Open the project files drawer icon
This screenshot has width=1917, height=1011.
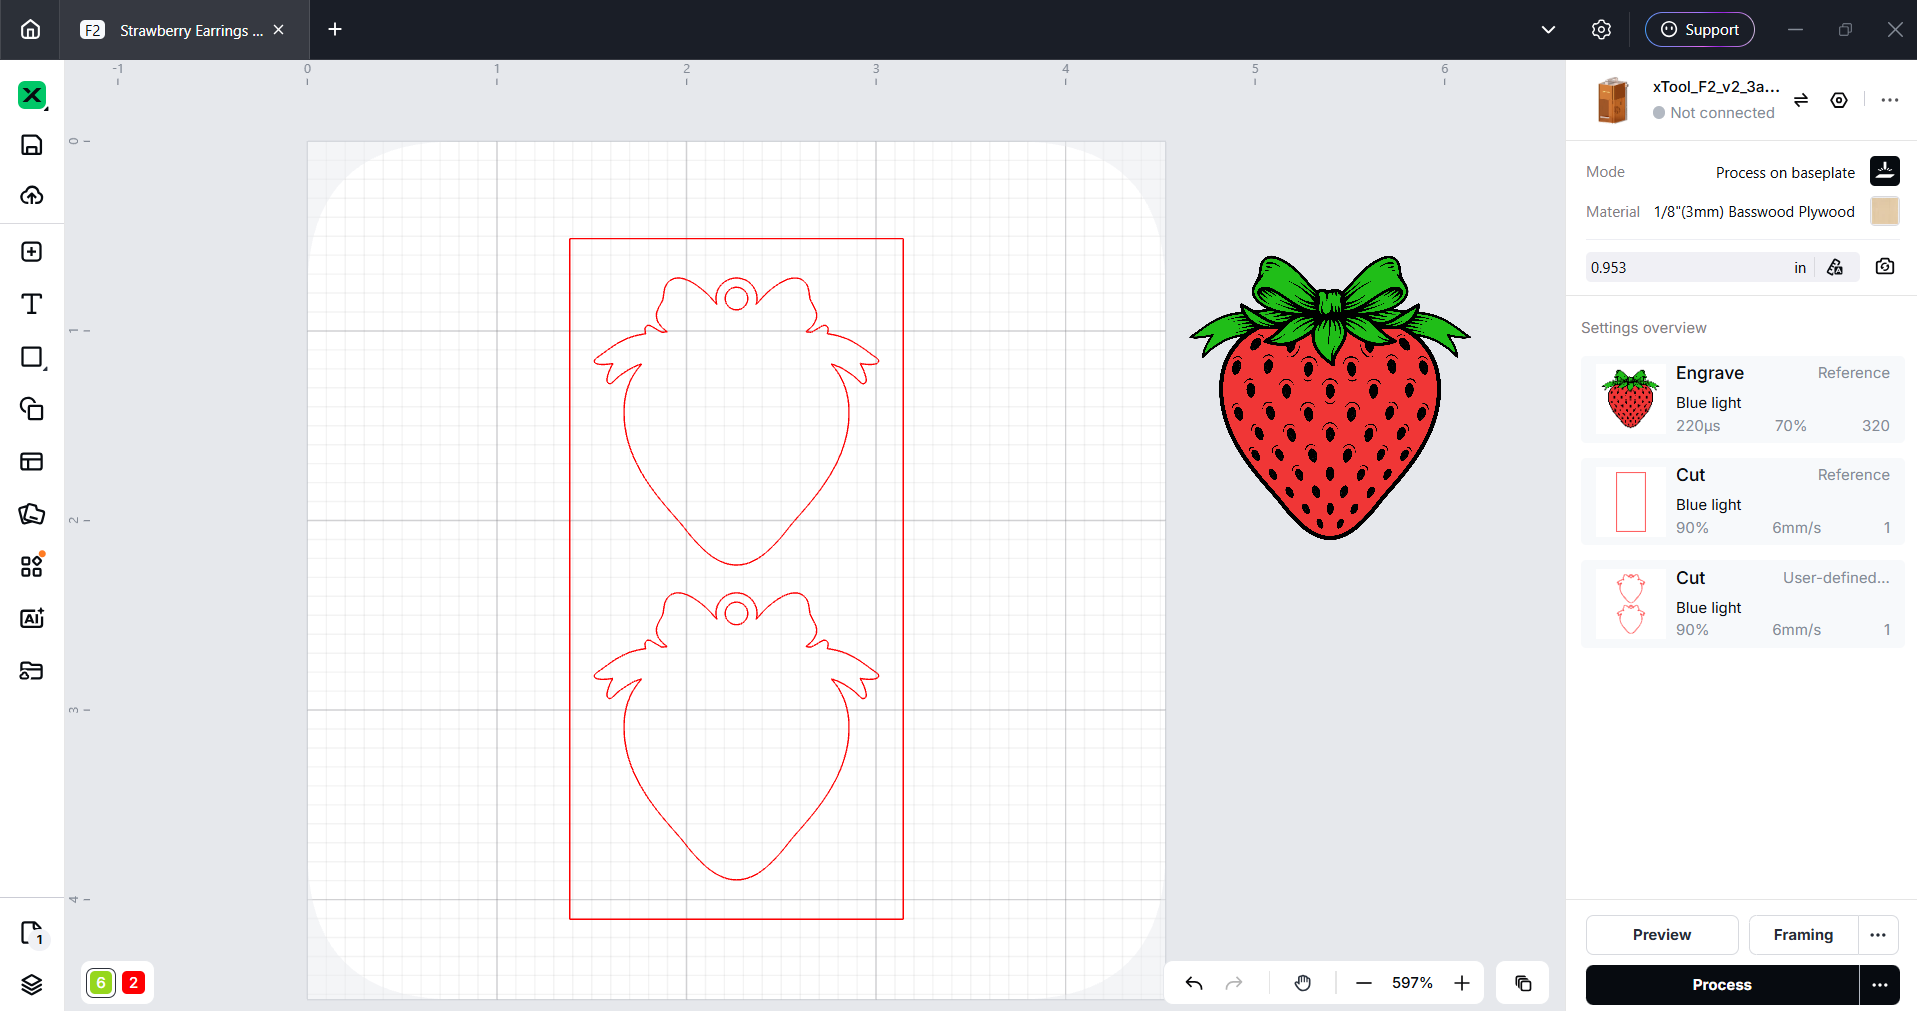32,670
